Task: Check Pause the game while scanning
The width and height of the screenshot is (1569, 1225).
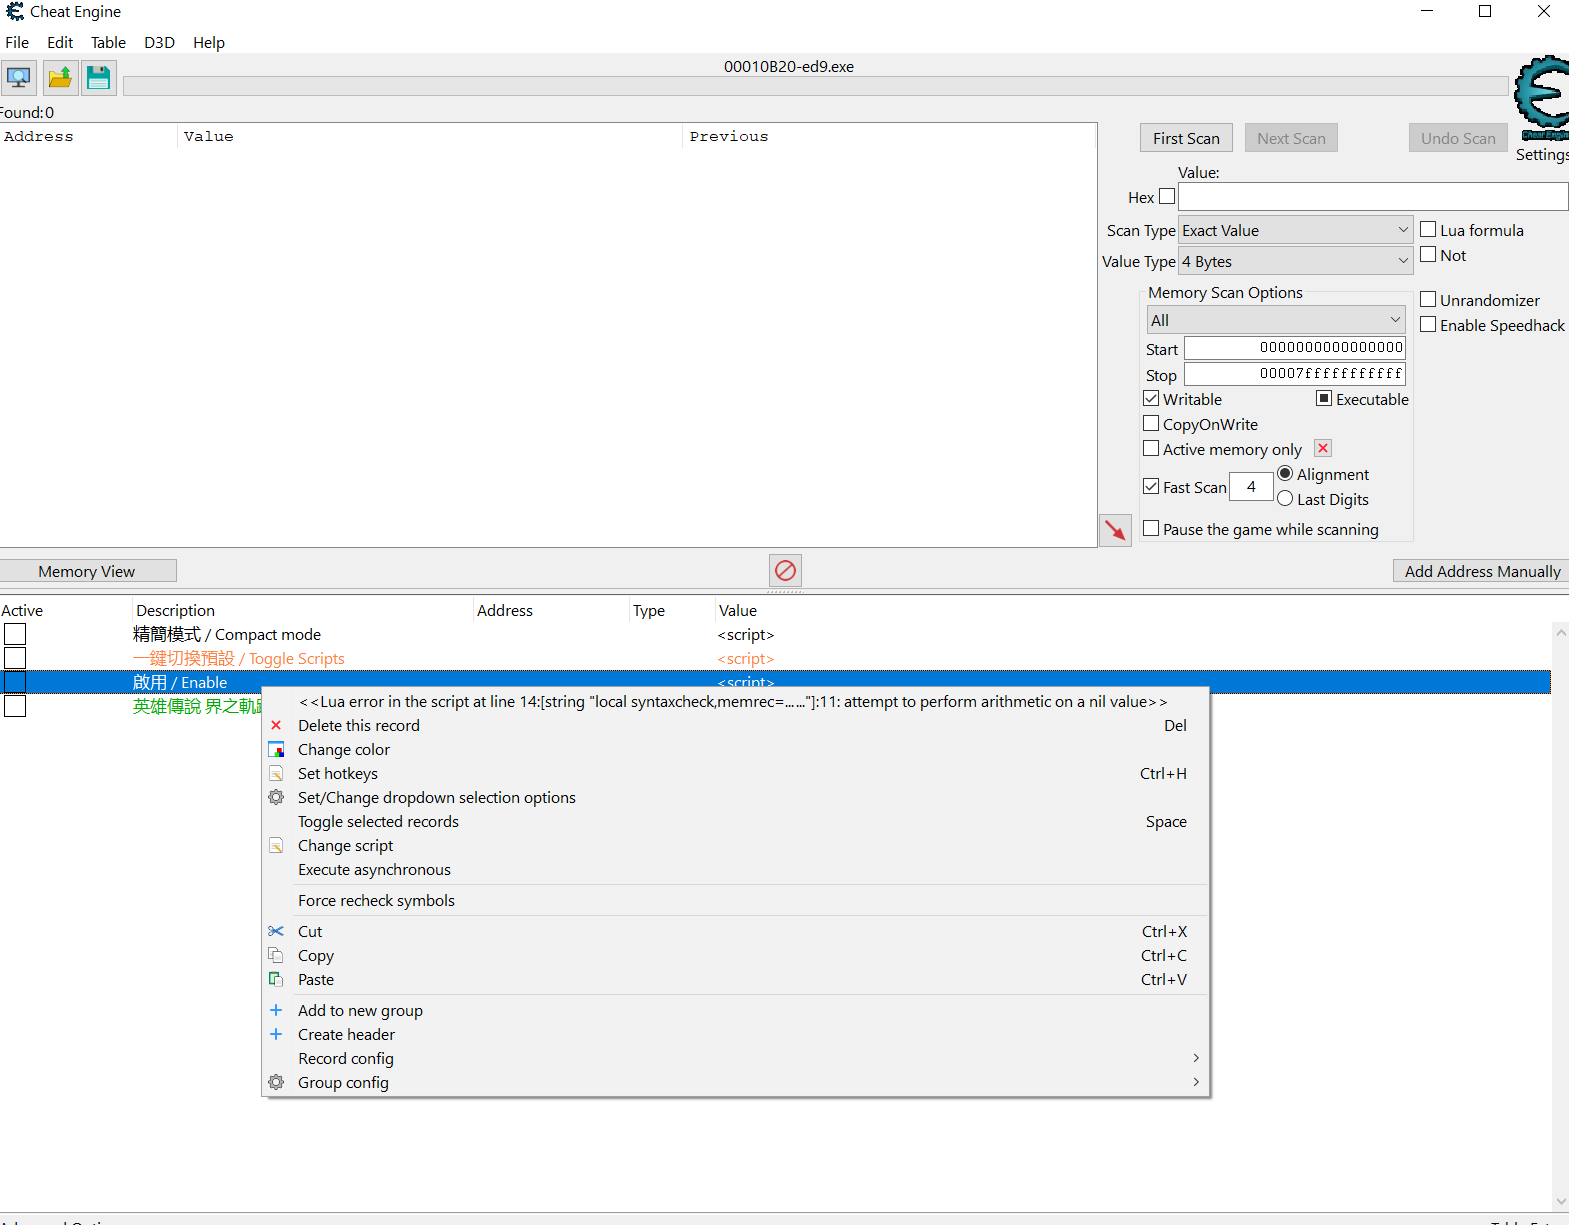Action: (1151, 529)
